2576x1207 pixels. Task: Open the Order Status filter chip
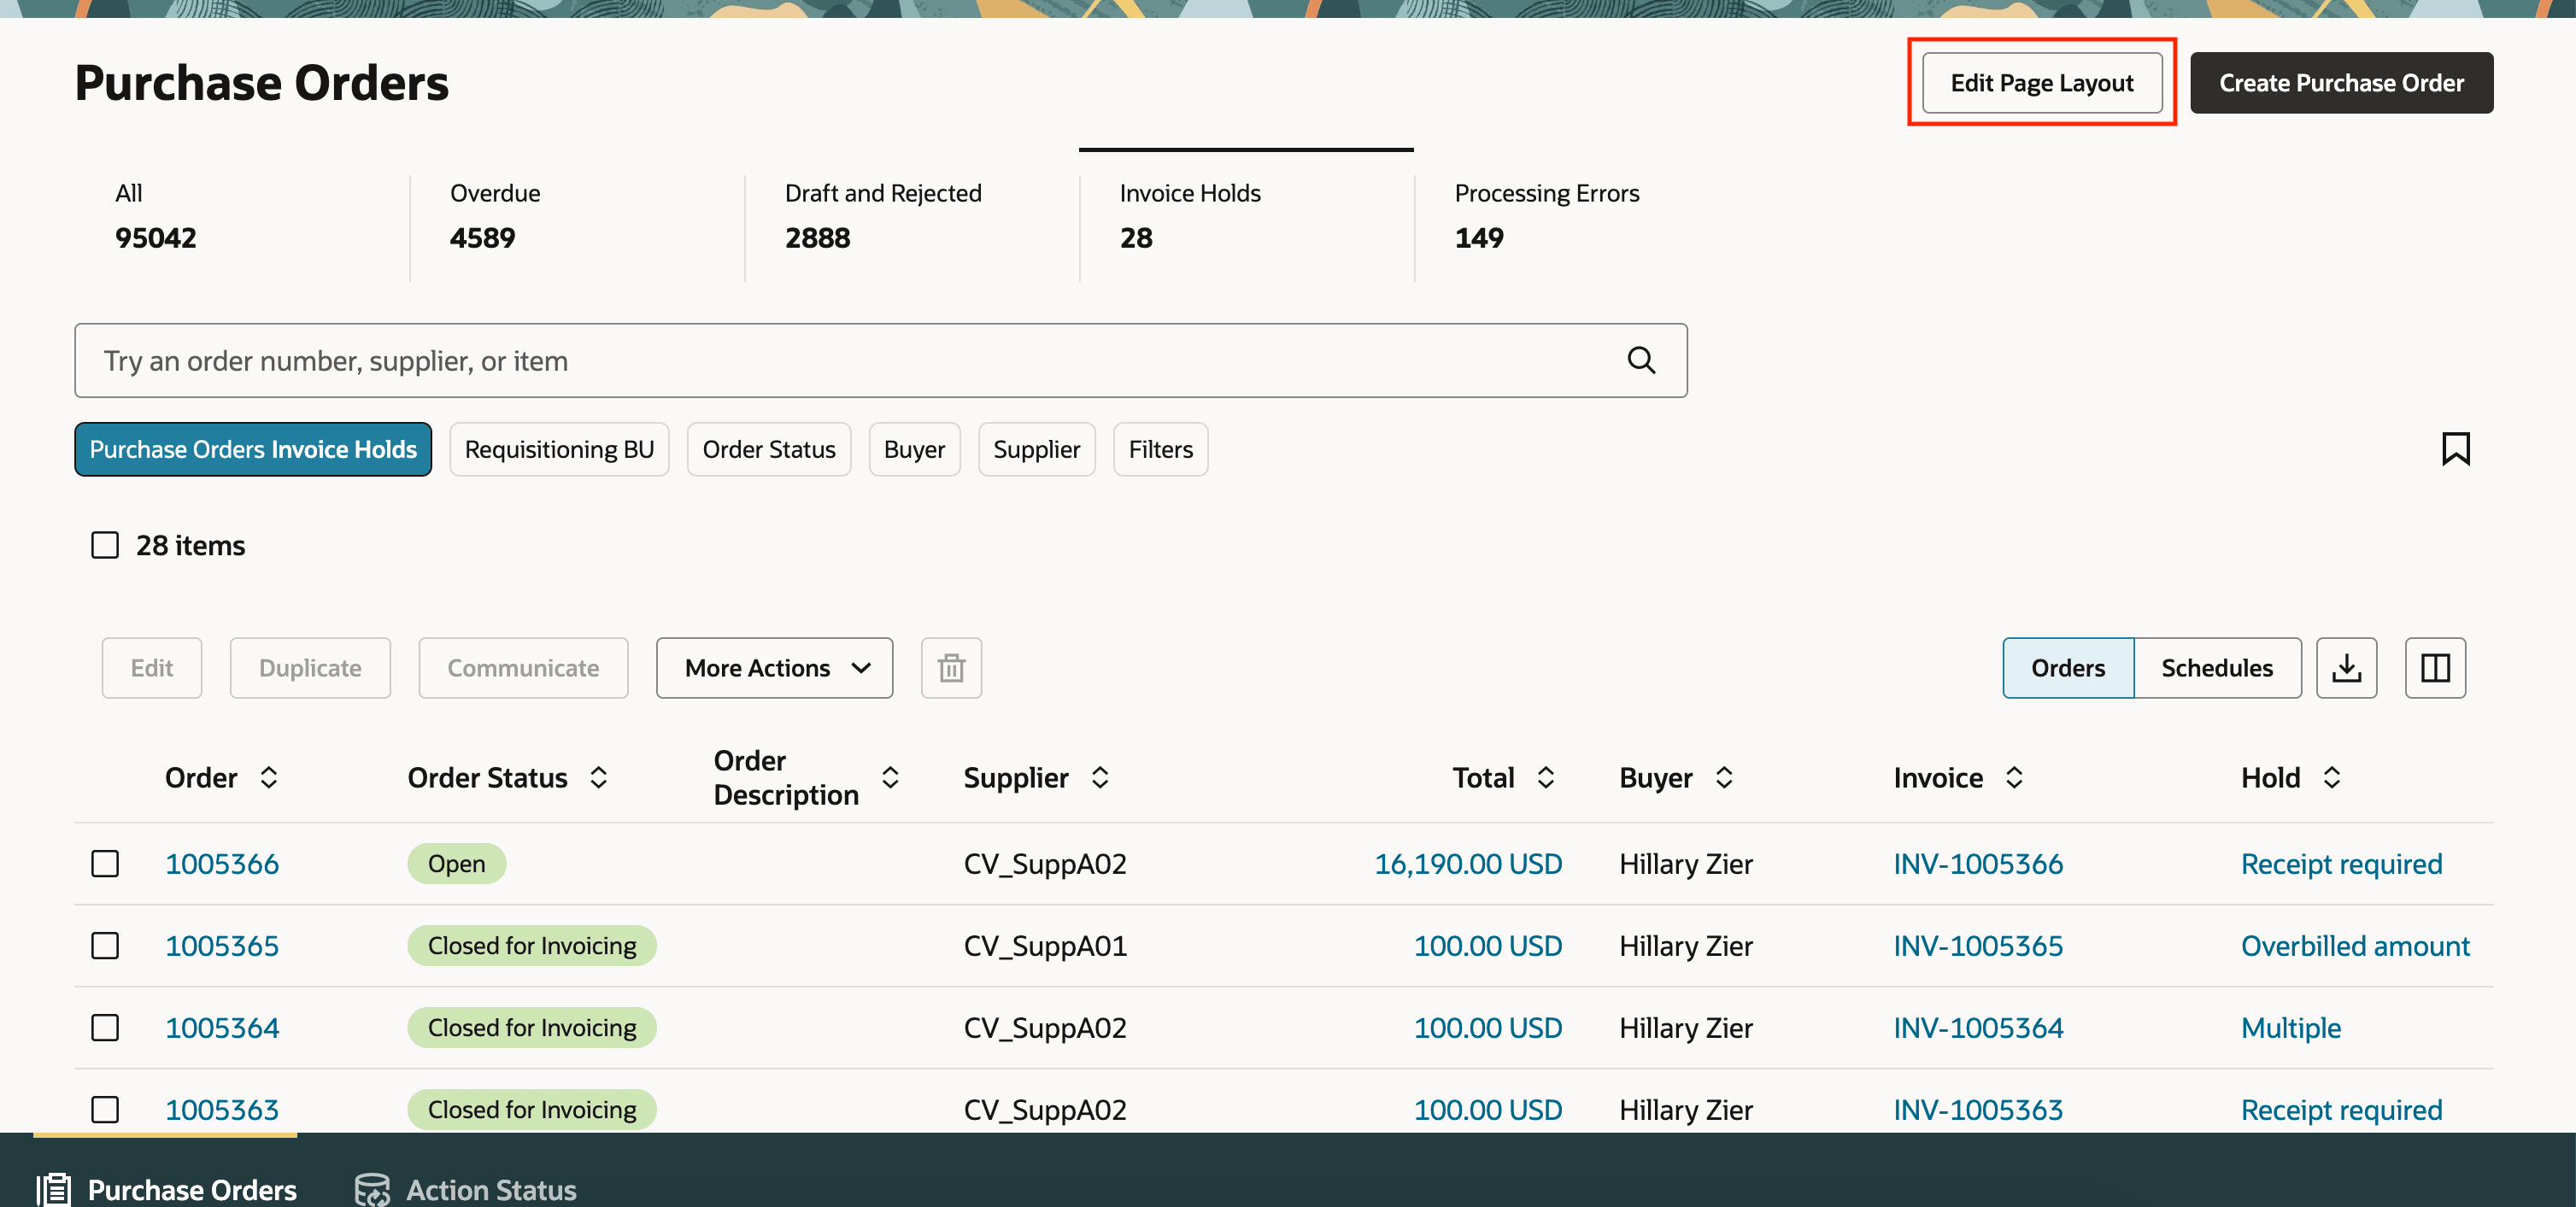(x=768, y=450)
